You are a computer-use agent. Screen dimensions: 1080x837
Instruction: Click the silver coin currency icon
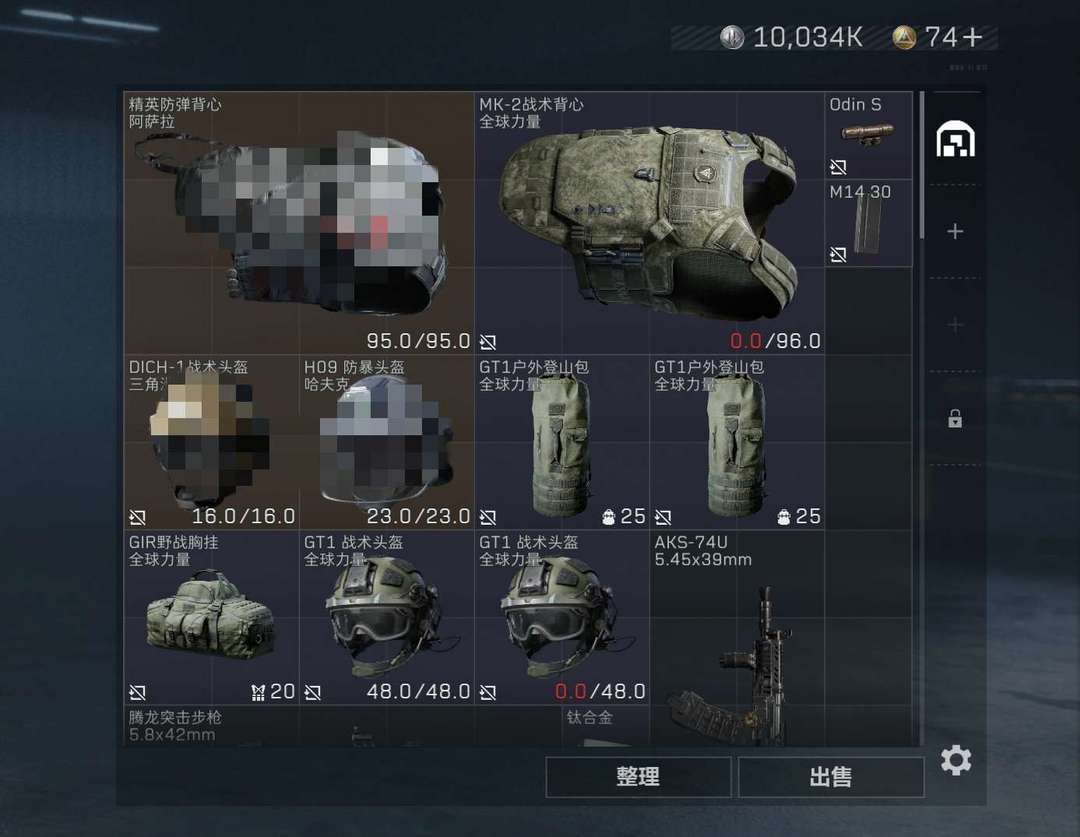[x=731, y=37]
